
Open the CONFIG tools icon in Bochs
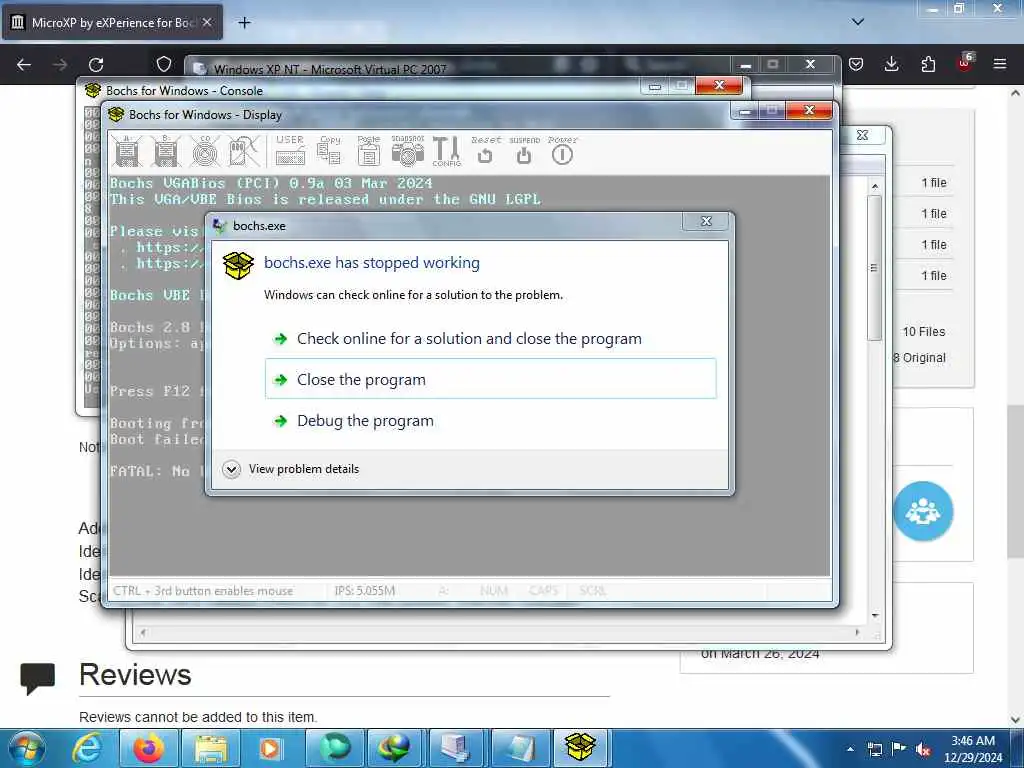click(x=447, y=151)
